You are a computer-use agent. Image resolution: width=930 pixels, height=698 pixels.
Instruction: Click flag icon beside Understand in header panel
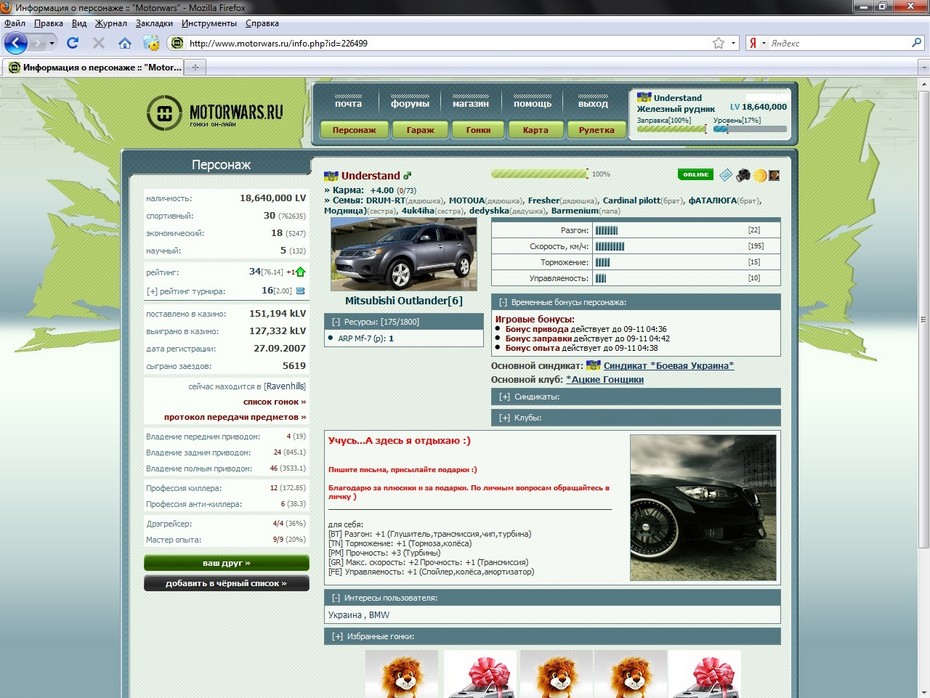point(644,97)
